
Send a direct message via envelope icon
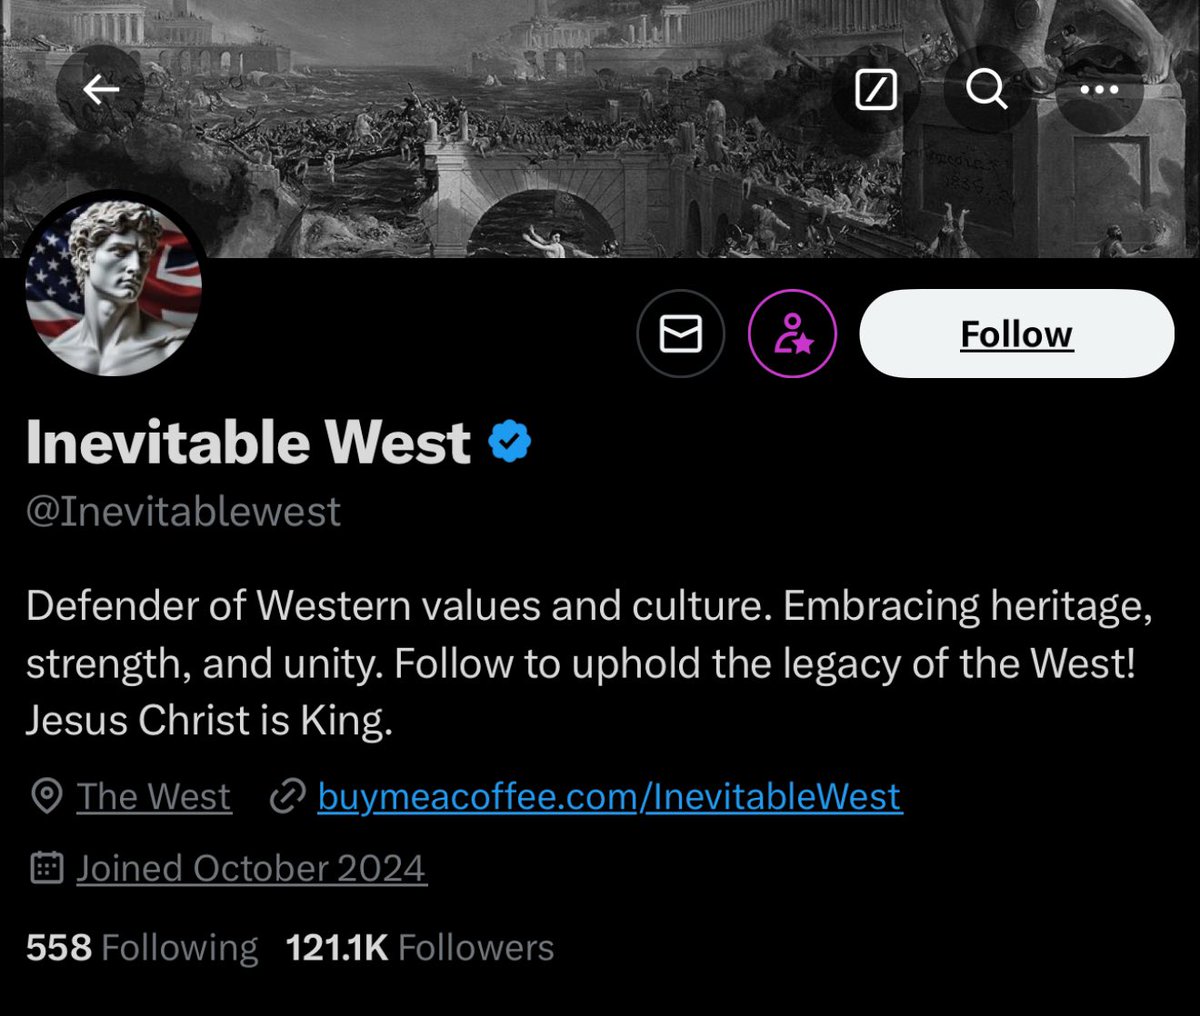680,334
